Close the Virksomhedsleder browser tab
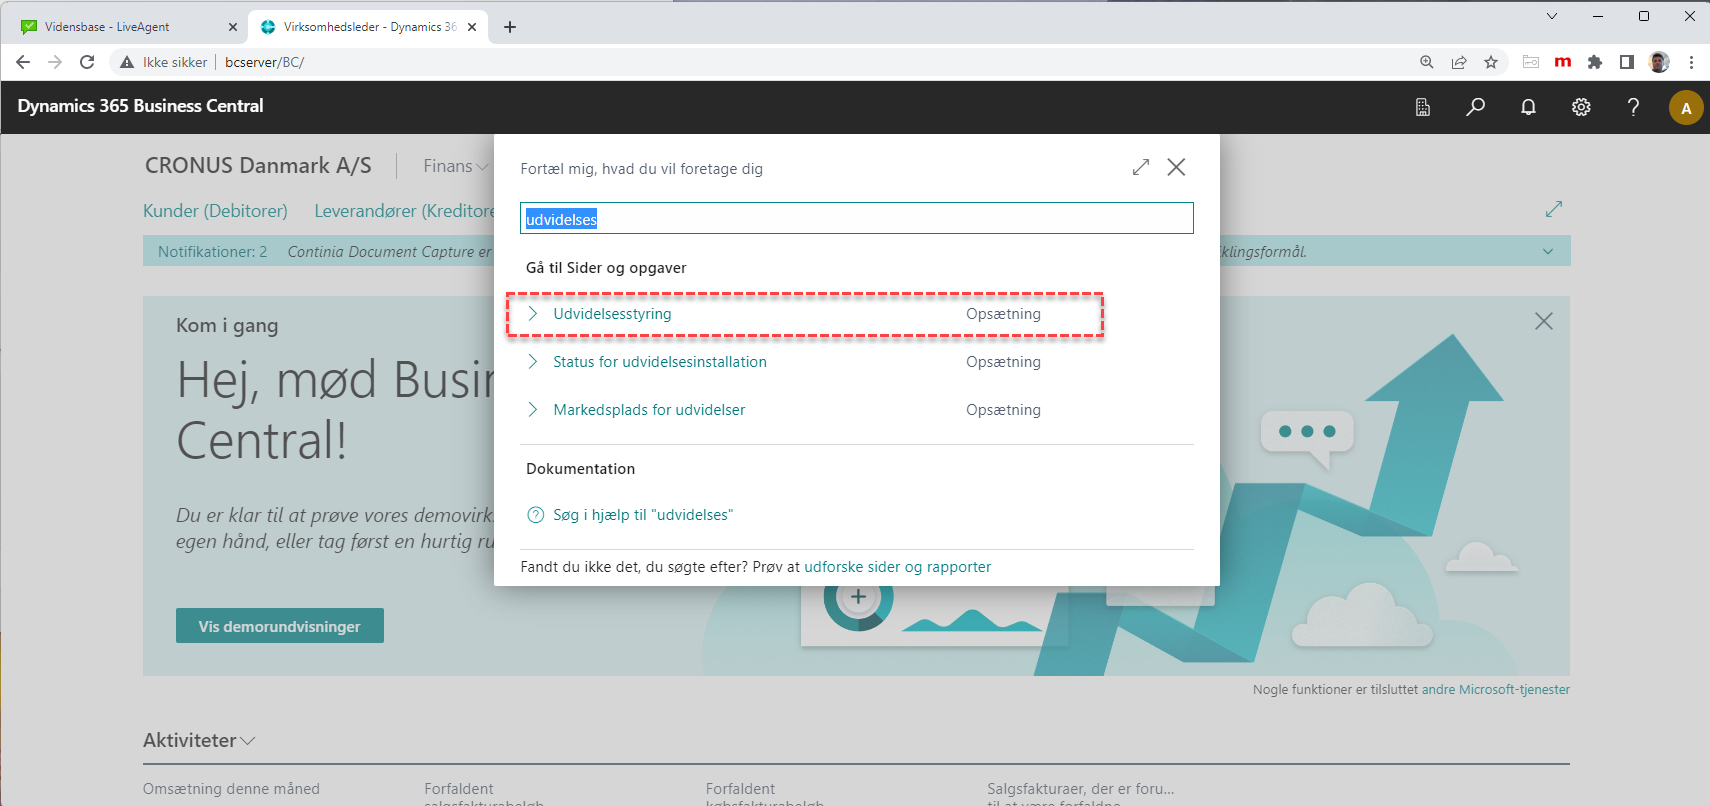Viewport: 1710px width, 806px height. (x=472, y=27)
